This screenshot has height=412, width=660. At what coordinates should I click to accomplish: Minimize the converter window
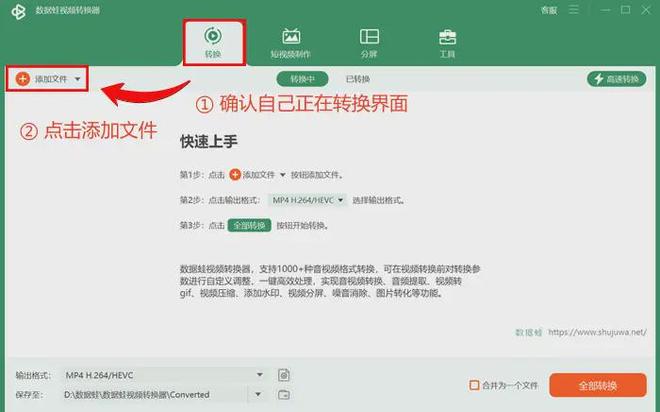tap(605, 10)
